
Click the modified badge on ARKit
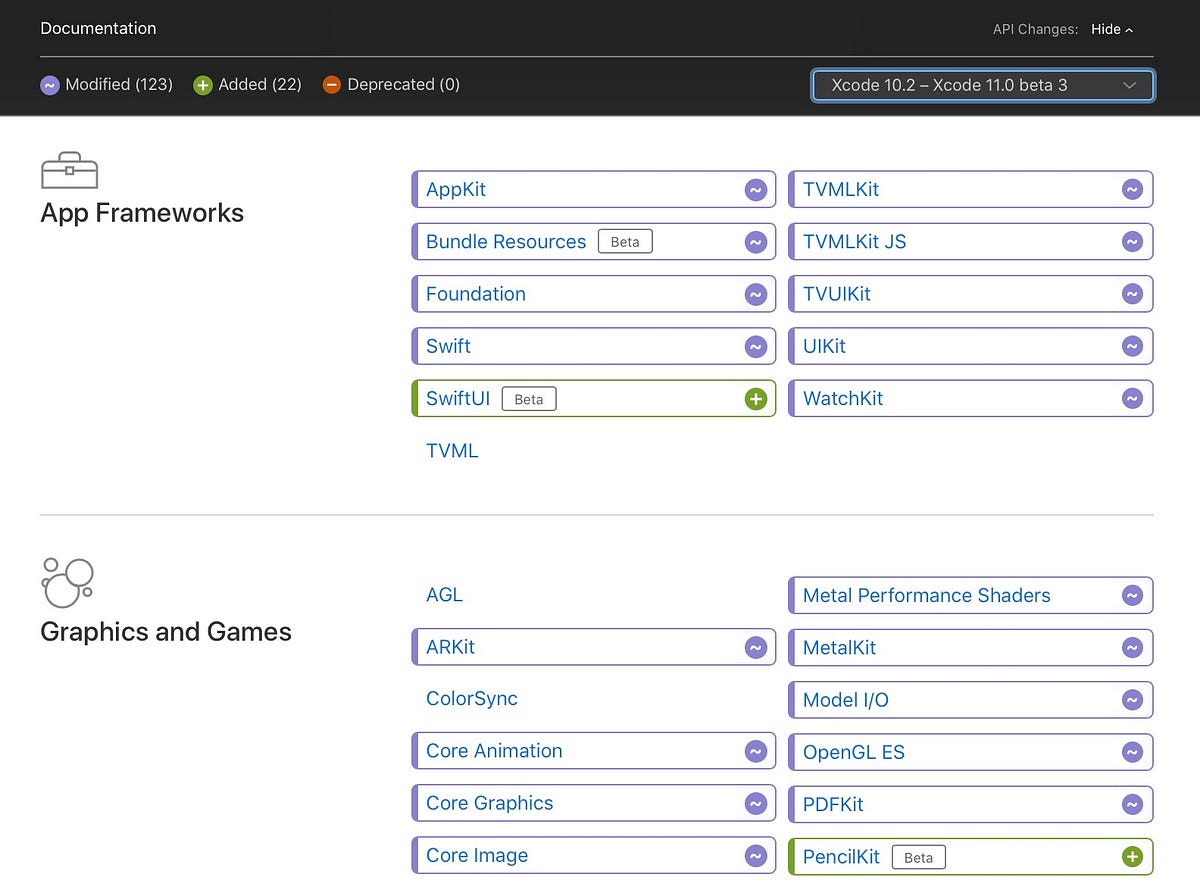756,648
